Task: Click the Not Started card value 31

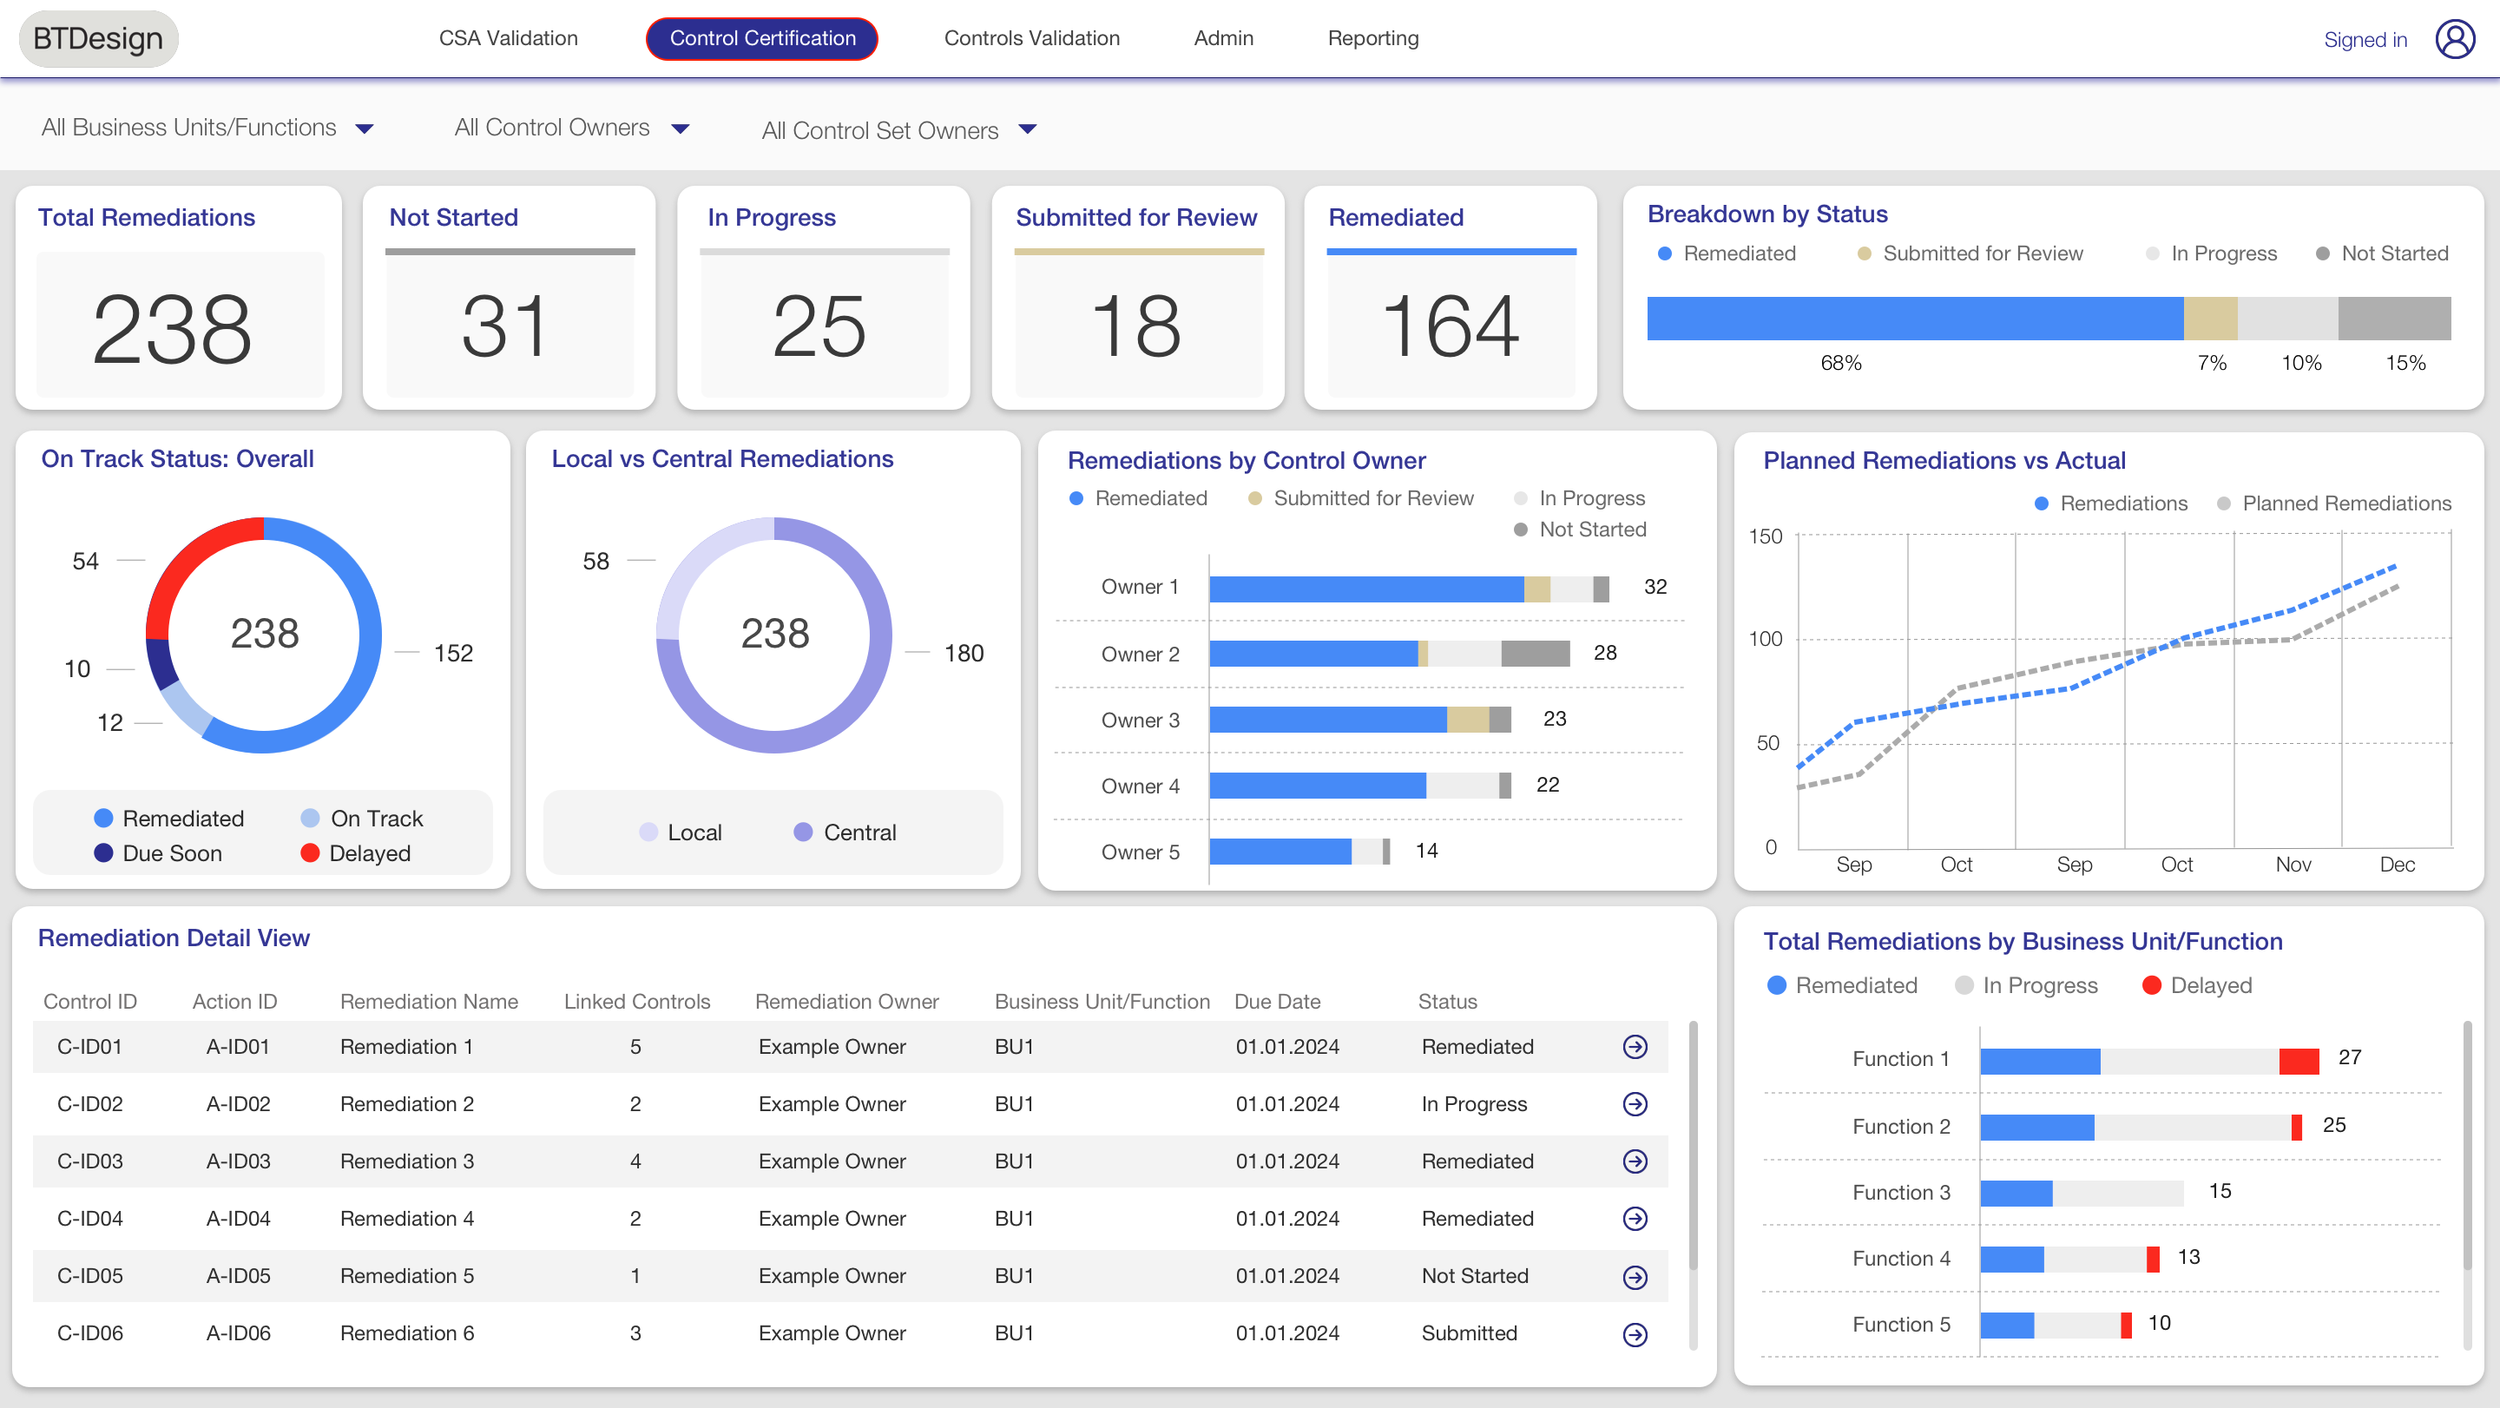Action: click(505, 326)
